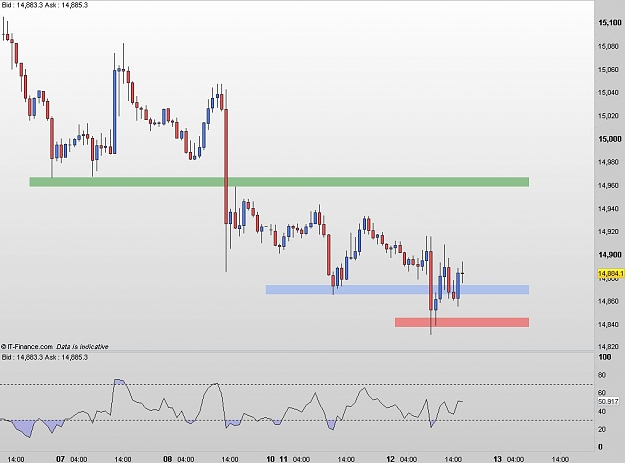Viewport: 625px width, 463px height.
Task: Click the 14,900 price axis label
Action: (x=610, y=255)
